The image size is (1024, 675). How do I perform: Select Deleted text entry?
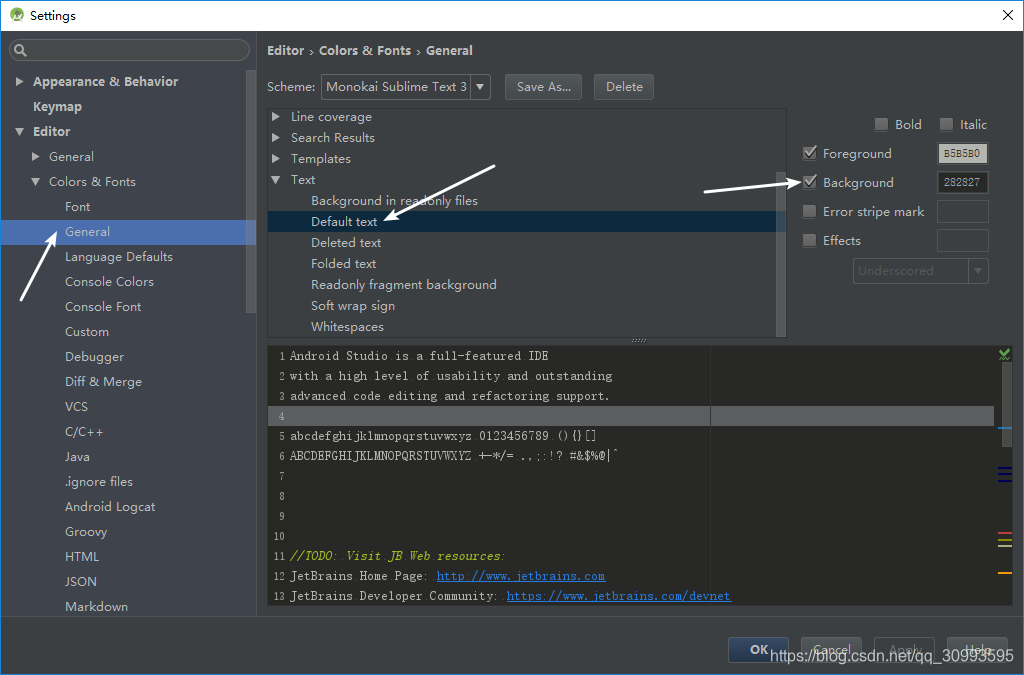point(346,242)
